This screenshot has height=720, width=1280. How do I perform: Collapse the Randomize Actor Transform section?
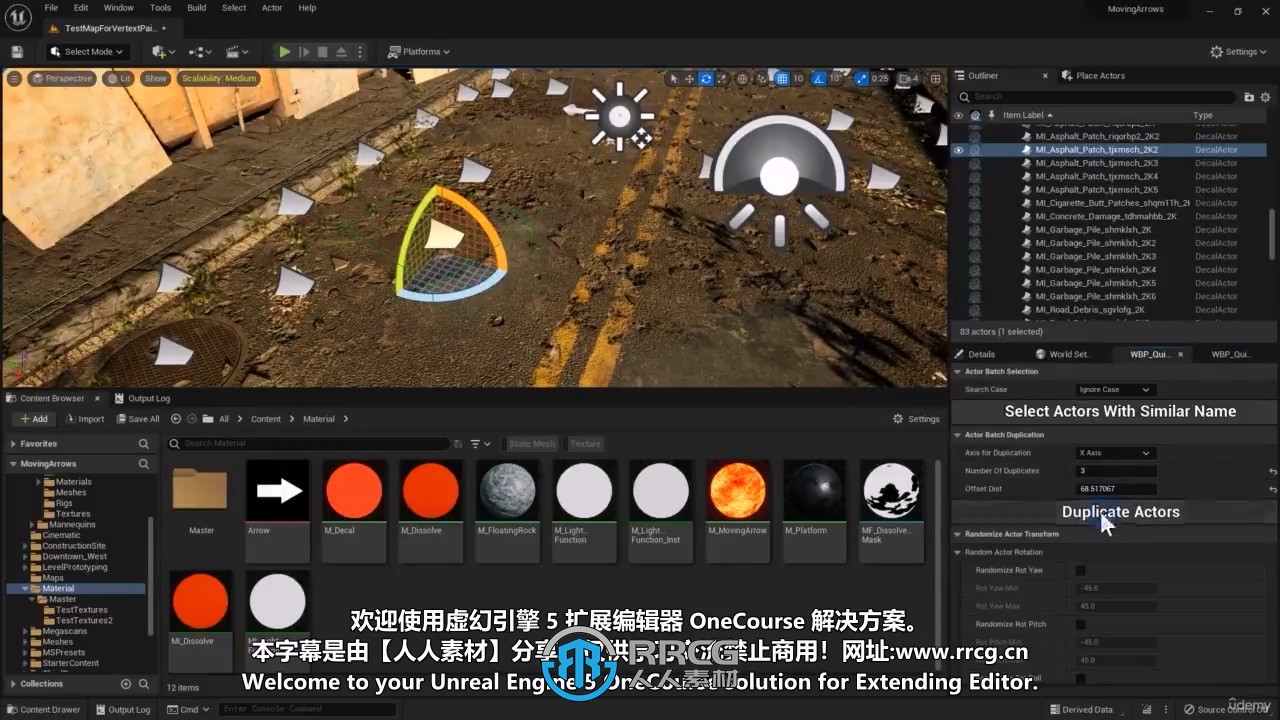[957, 534]
